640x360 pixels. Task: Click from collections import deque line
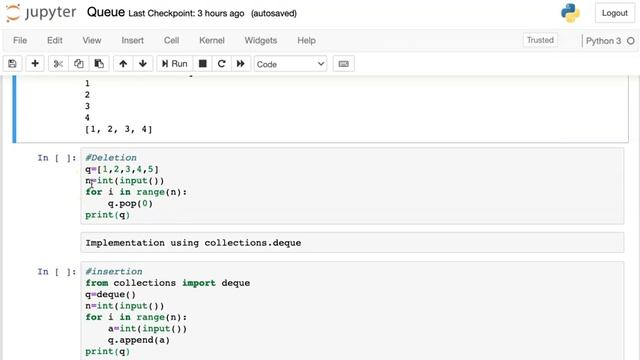168,283
